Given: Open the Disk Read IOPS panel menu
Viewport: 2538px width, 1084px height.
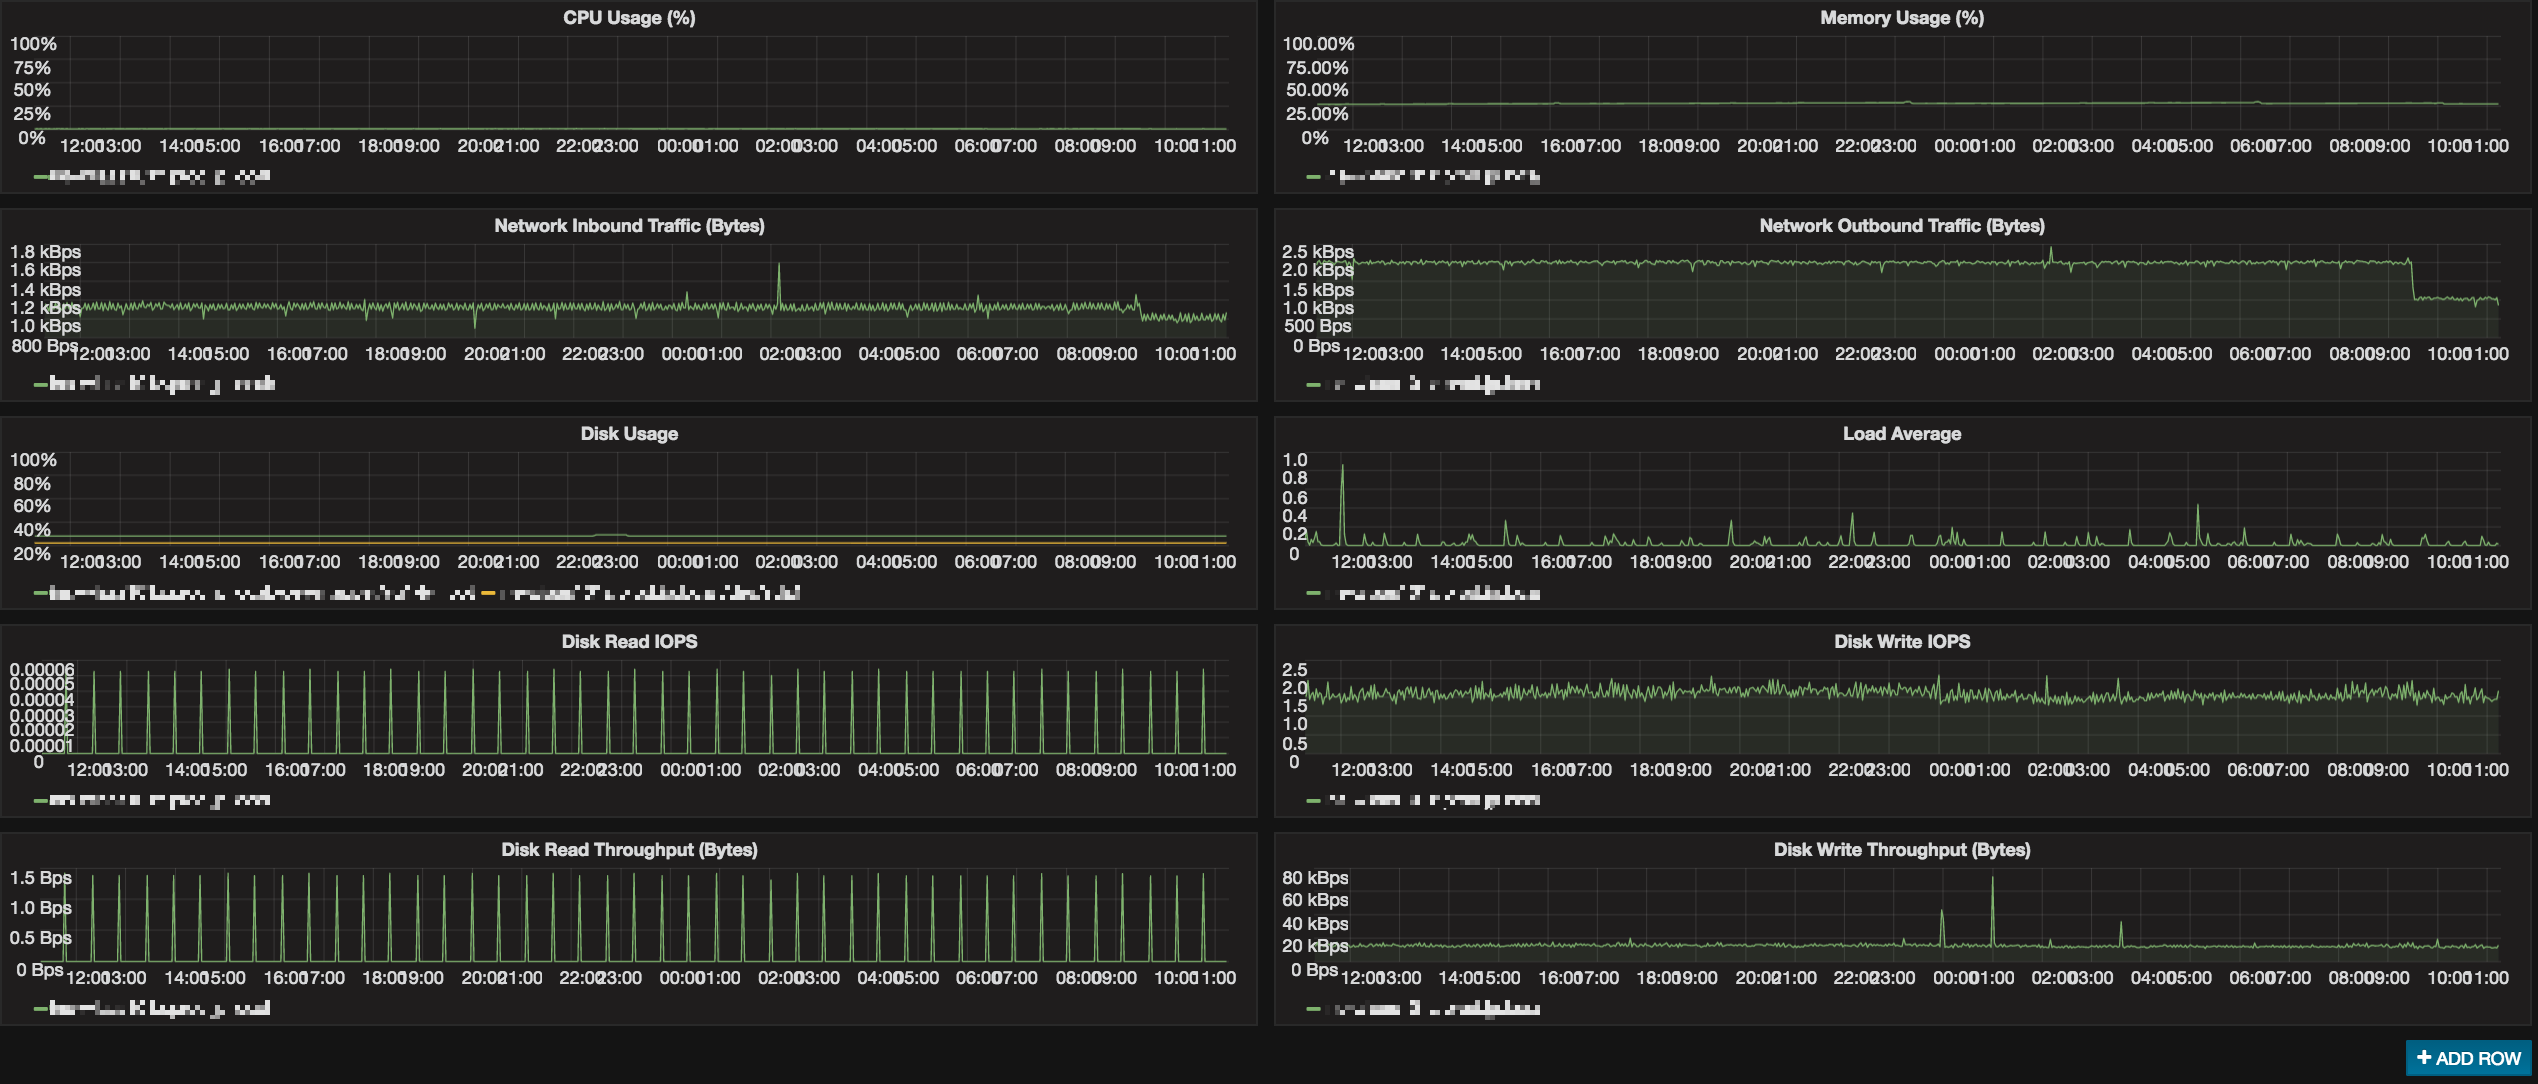Looking at the screenshot, I should click(x=628, y=641).
